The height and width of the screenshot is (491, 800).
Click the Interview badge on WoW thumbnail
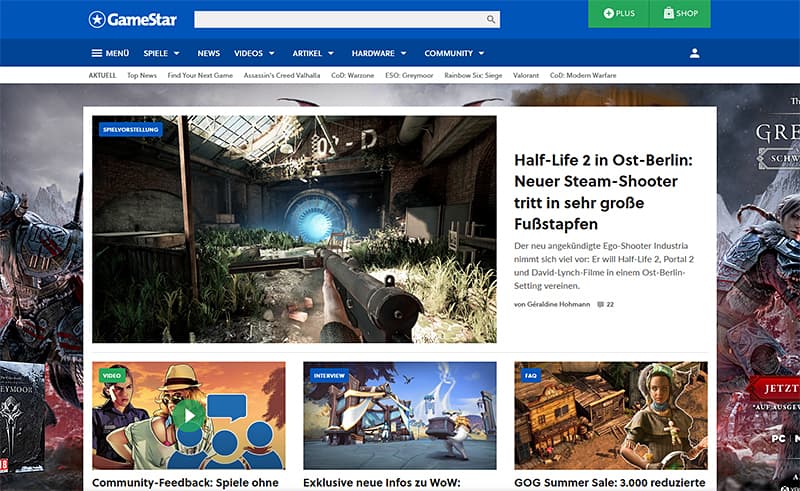[329, 375]
